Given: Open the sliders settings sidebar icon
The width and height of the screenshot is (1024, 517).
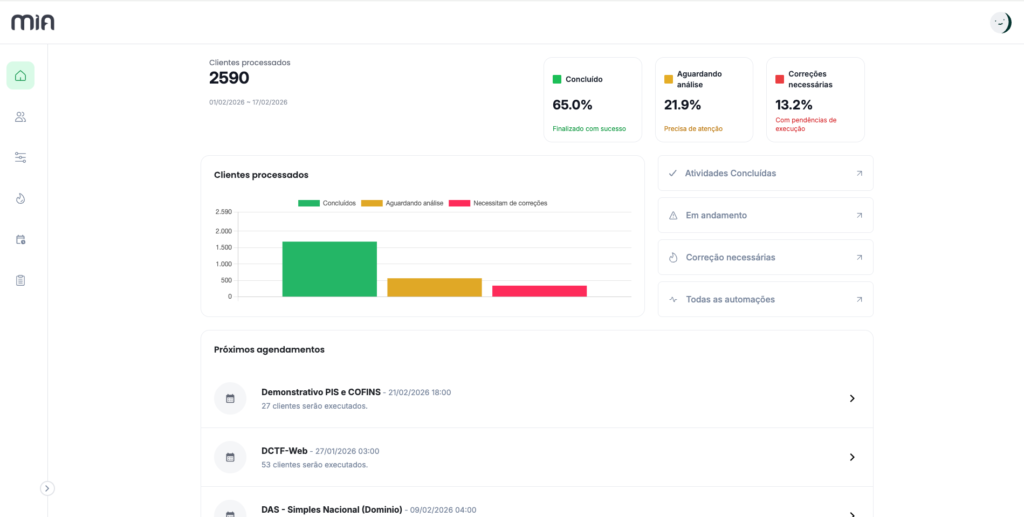Looking at the screenshot, I should [x=20, y=158].
